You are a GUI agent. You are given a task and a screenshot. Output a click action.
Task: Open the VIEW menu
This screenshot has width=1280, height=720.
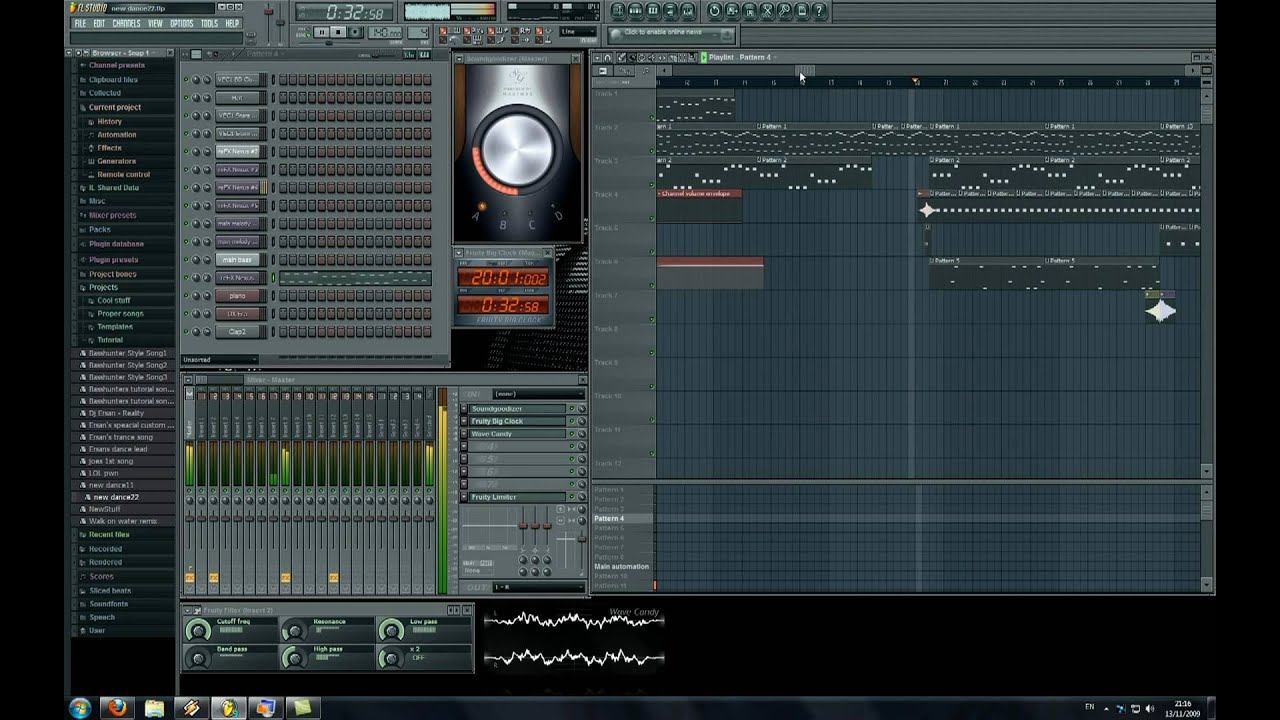[155, 23]
